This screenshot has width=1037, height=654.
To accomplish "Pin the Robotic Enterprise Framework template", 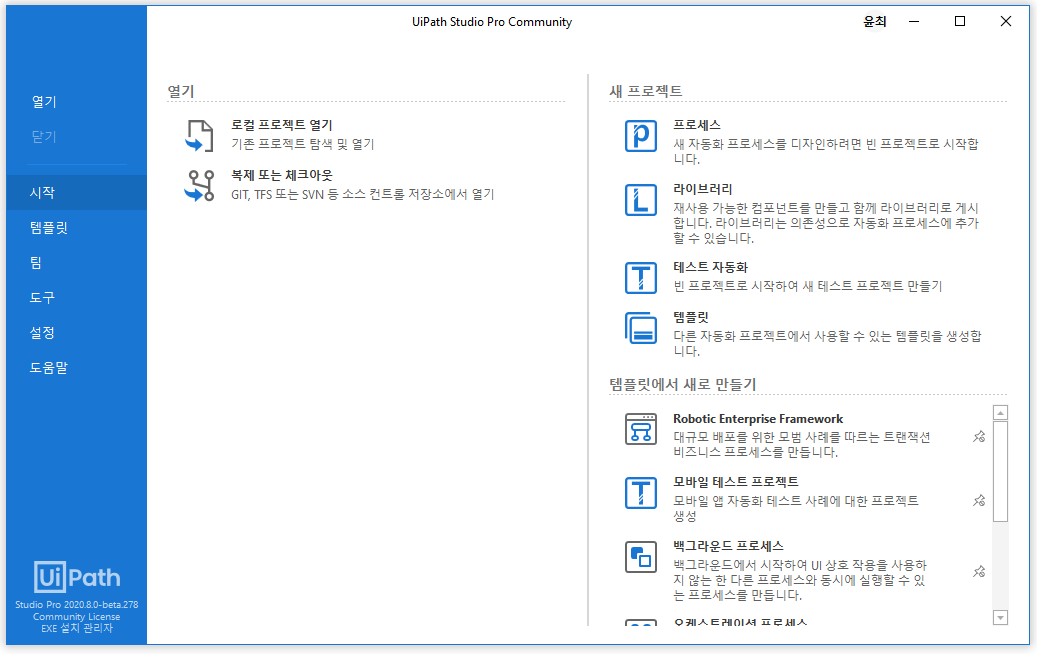I will point(979,436).
